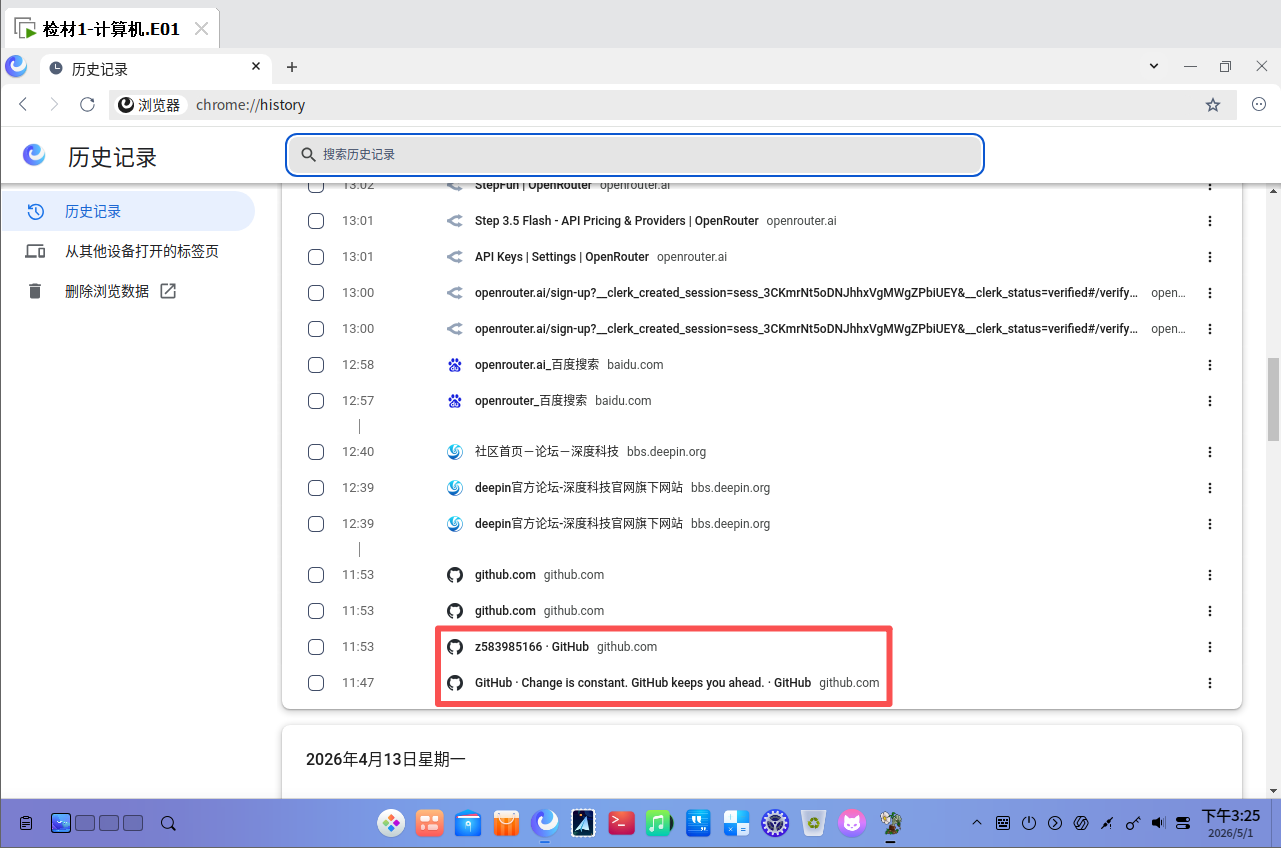1281x848 pixels.
Task: Open a new browser tab
Action: pos(292,67)
